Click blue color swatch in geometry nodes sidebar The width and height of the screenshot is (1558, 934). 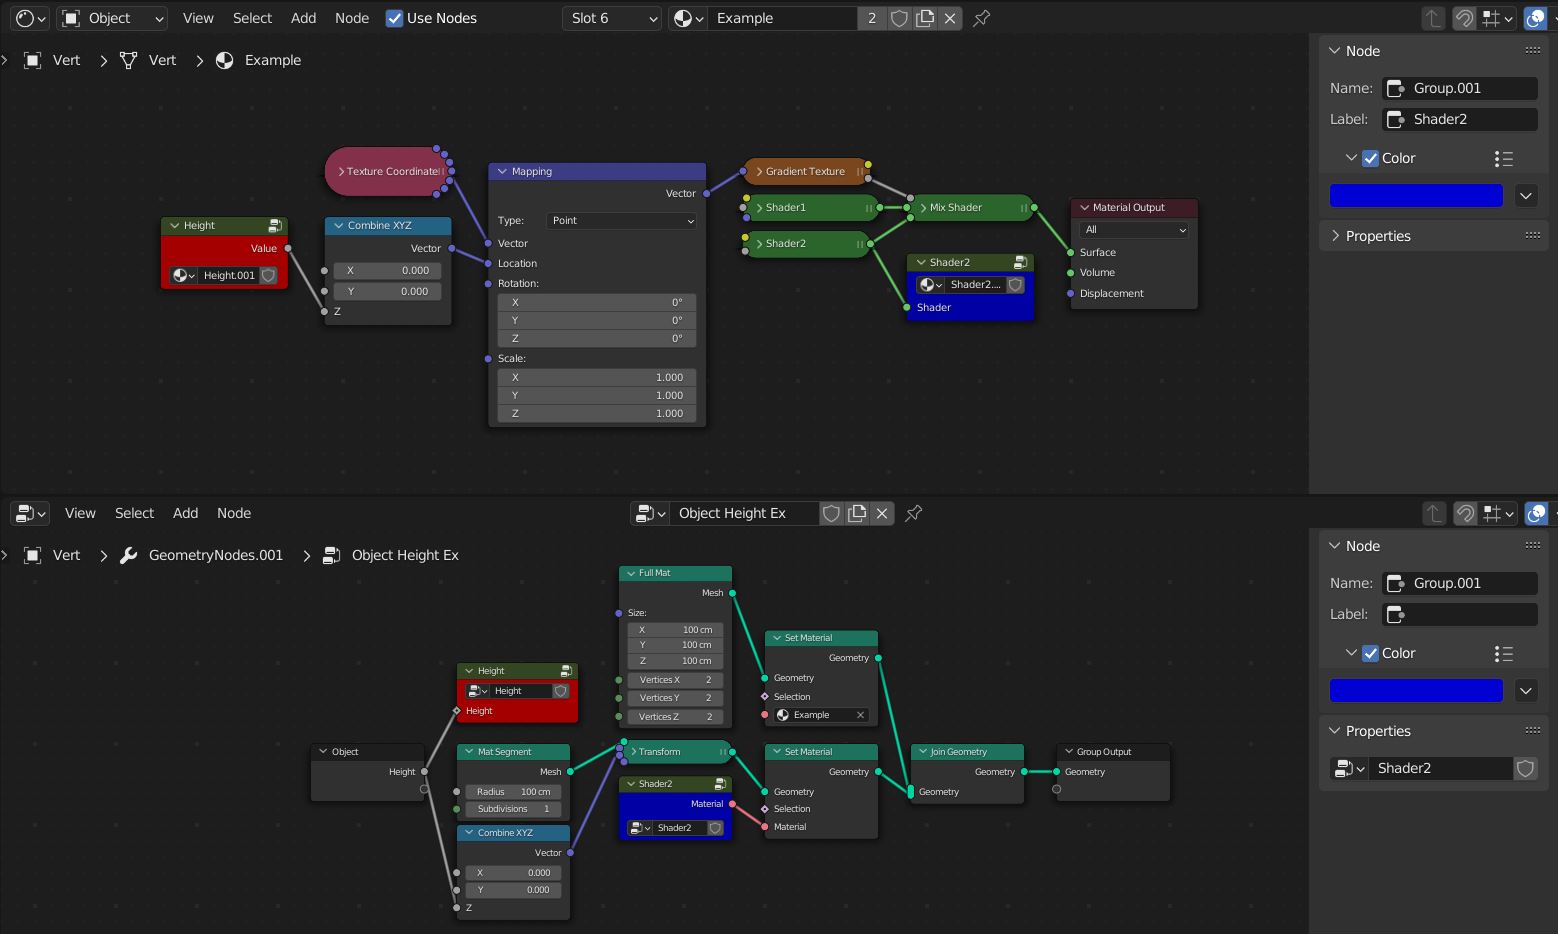[1416, 690]
